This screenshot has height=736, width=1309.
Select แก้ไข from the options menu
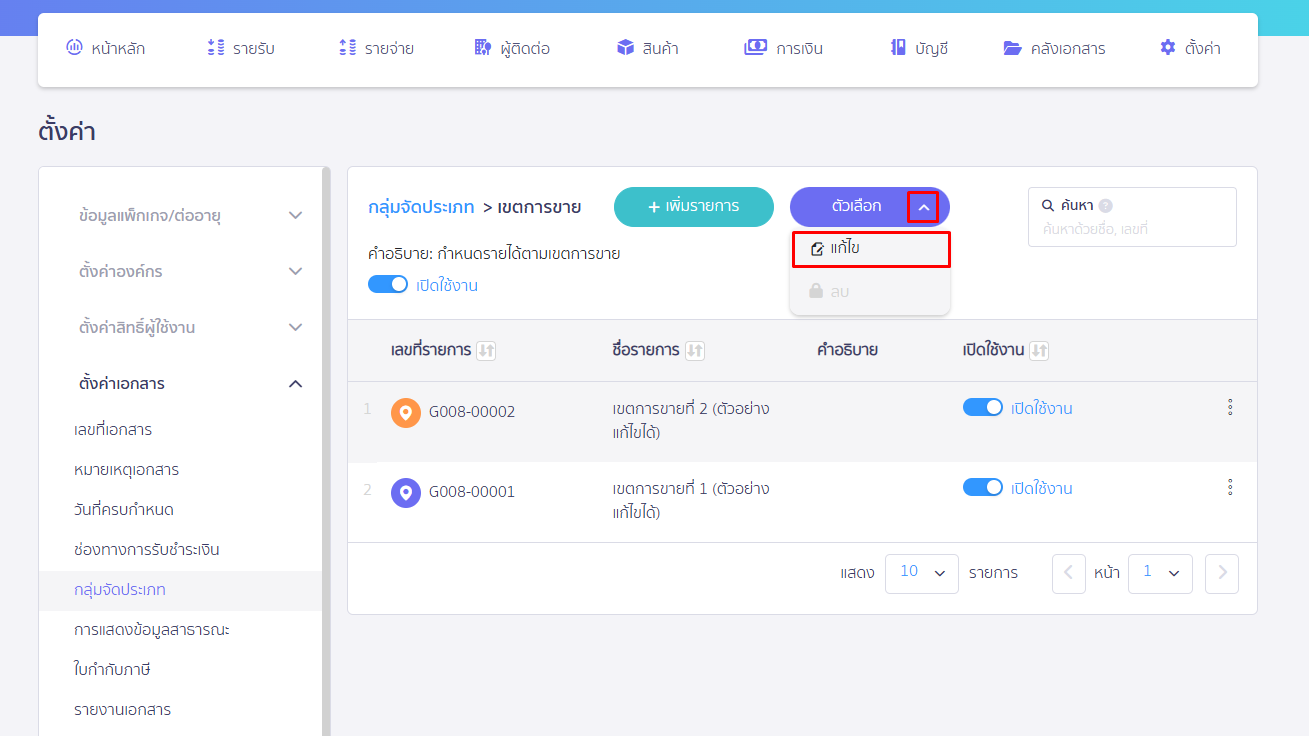point(870,249)
